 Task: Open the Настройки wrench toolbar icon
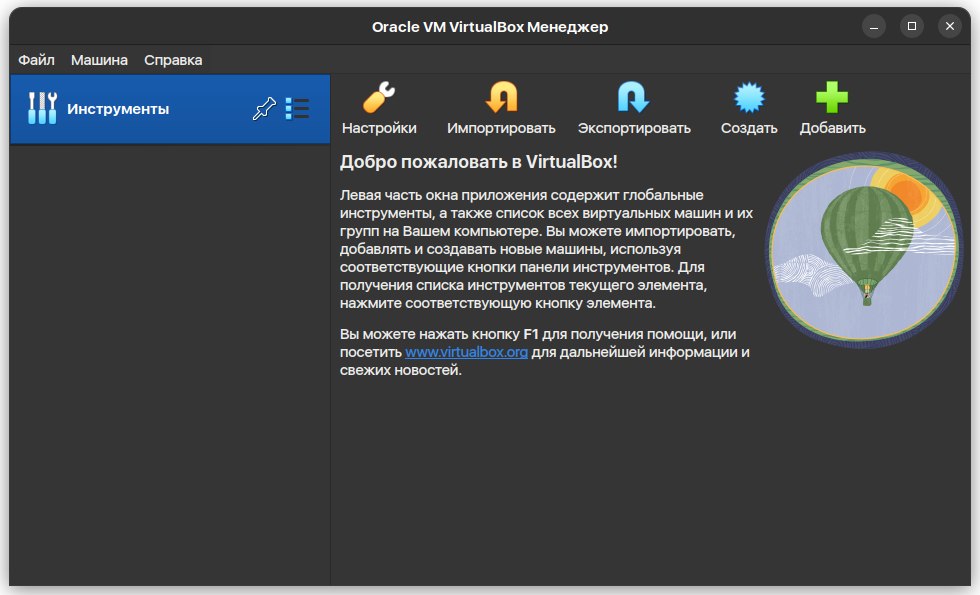(379, 98)
